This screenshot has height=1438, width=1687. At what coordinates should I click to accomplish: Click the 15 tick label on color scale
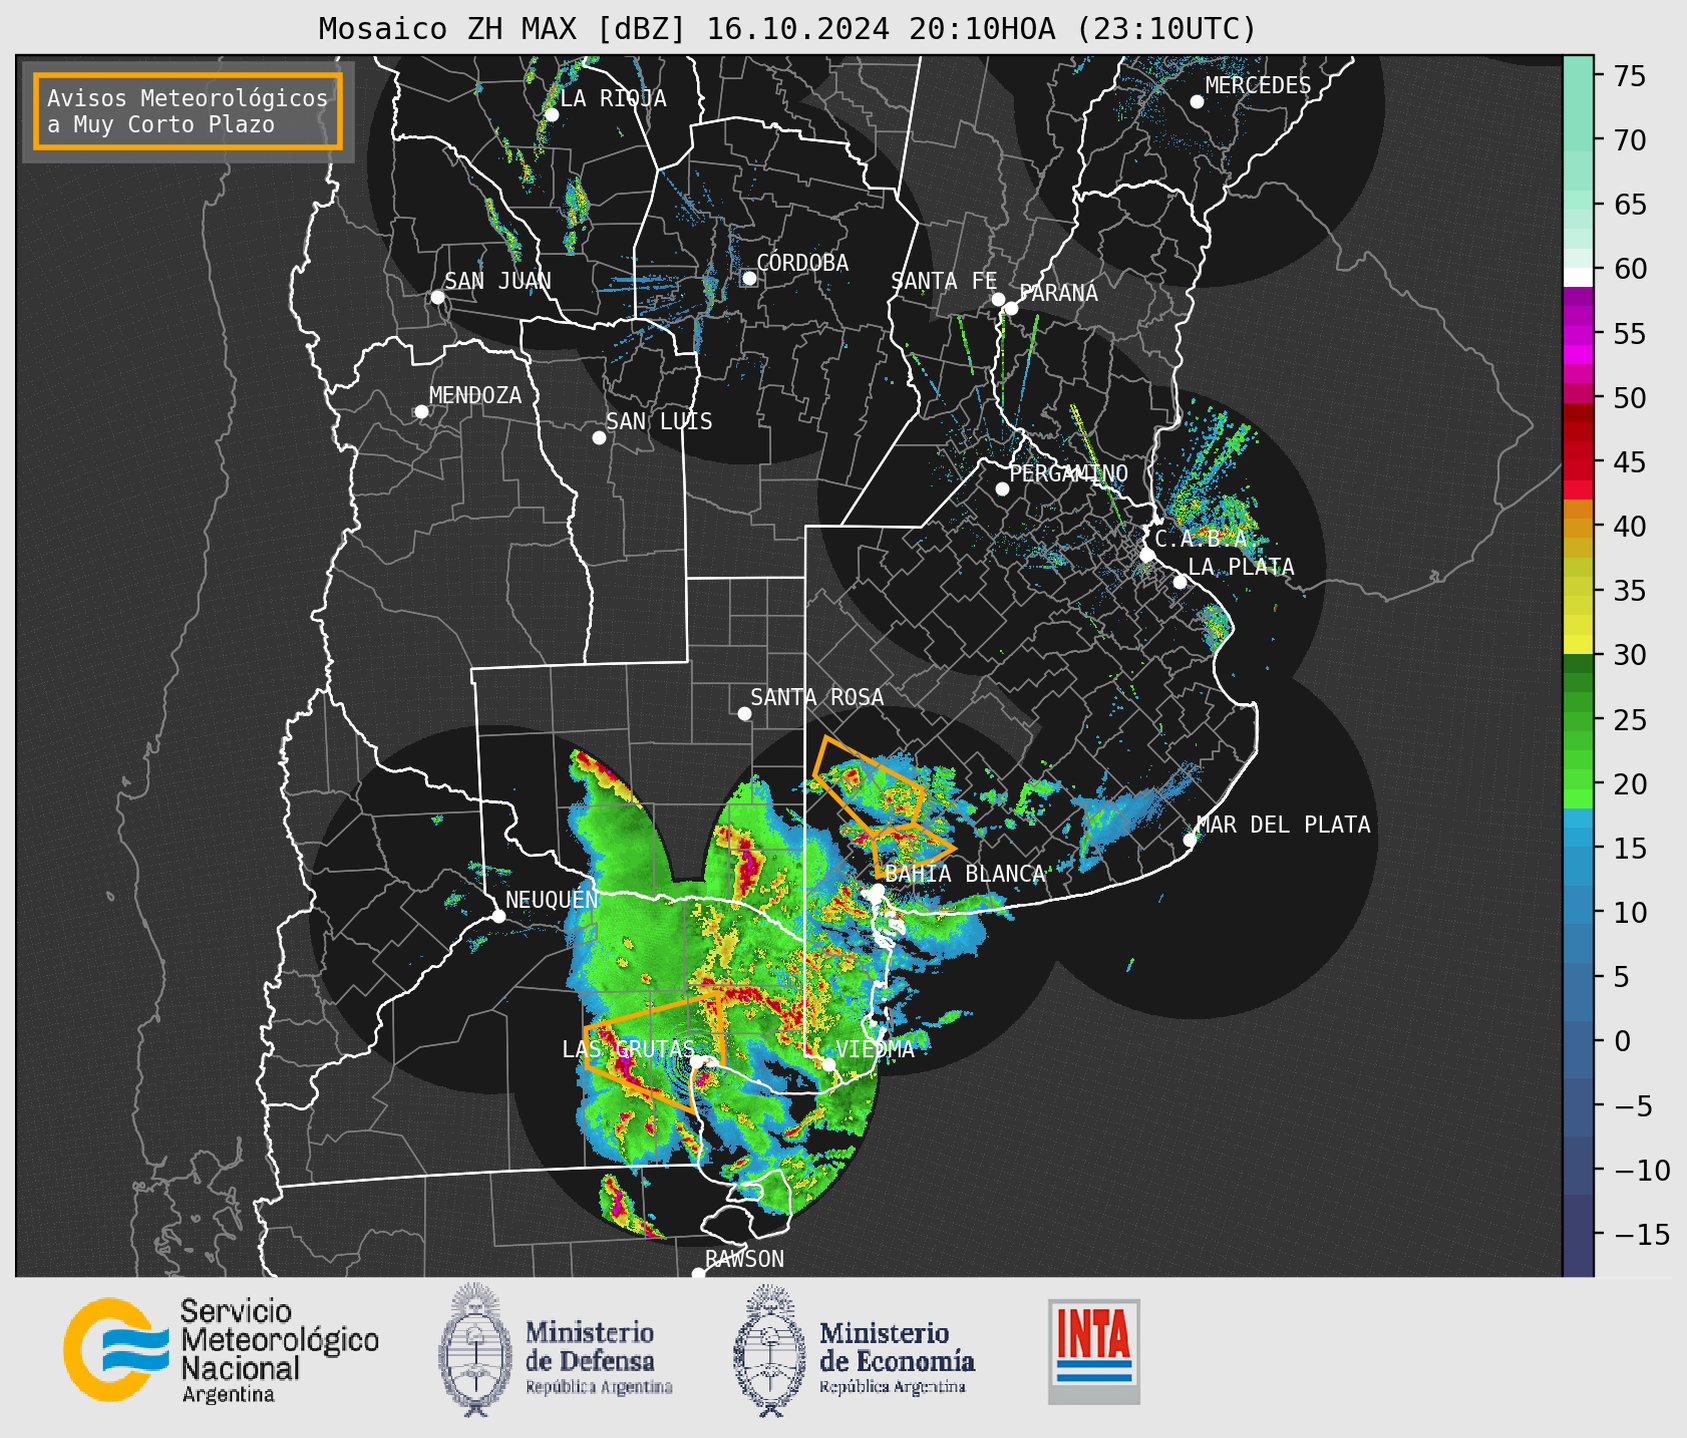1630,849
